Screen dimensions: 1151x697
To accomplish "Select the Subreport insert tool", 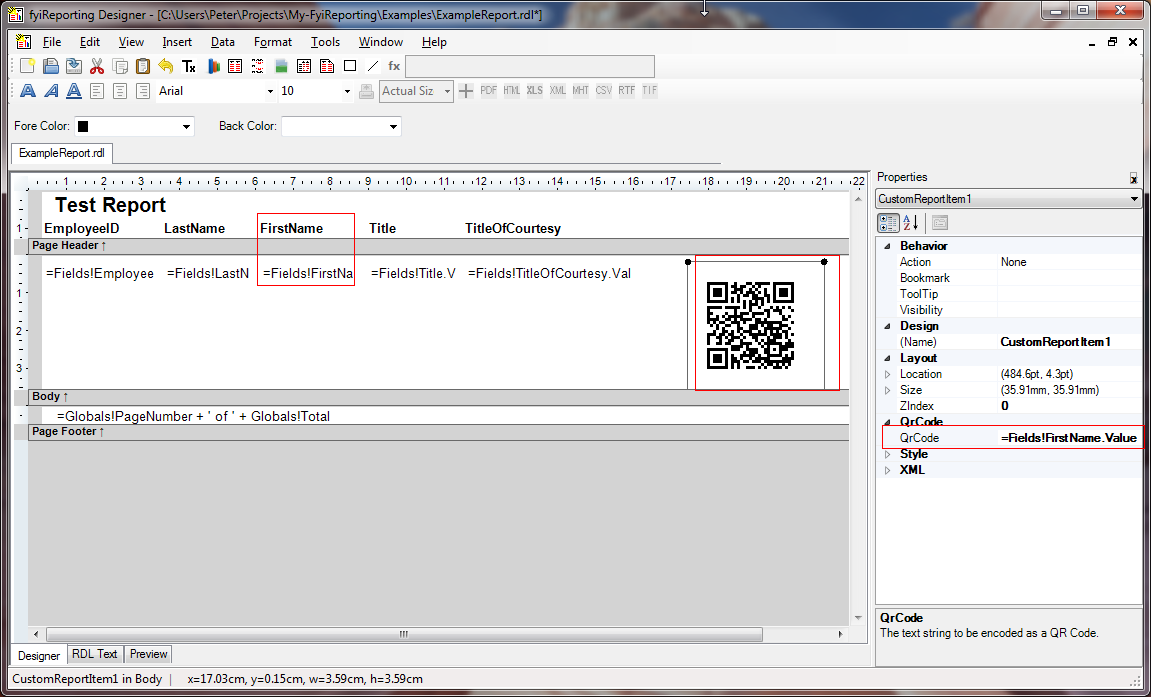I will pyautogui.click(x=327, y=66).
